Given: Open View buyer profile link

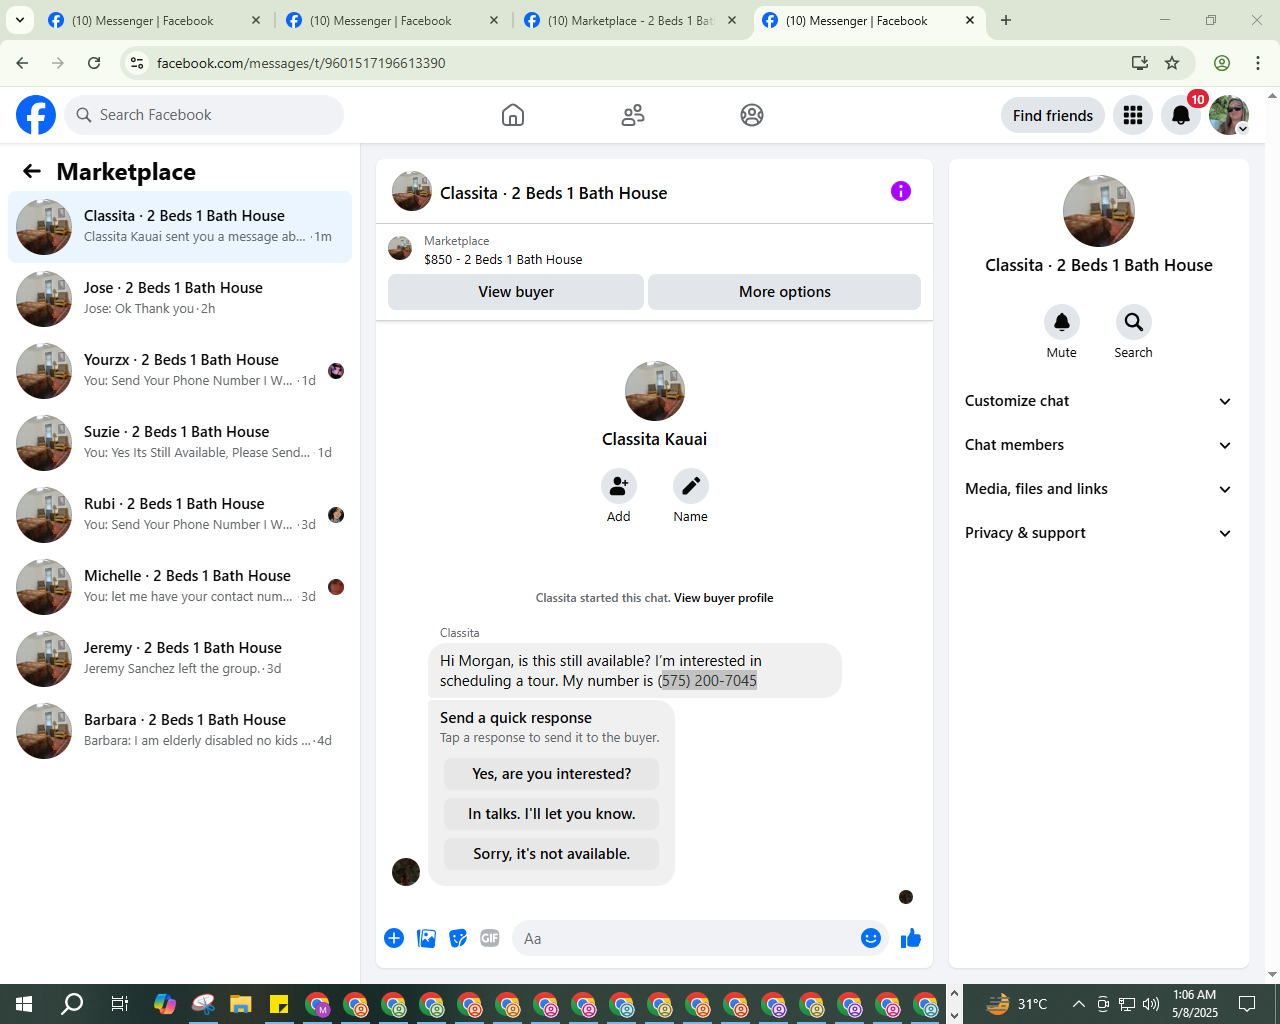Looking at the screenshot, I should pos(724,598).
